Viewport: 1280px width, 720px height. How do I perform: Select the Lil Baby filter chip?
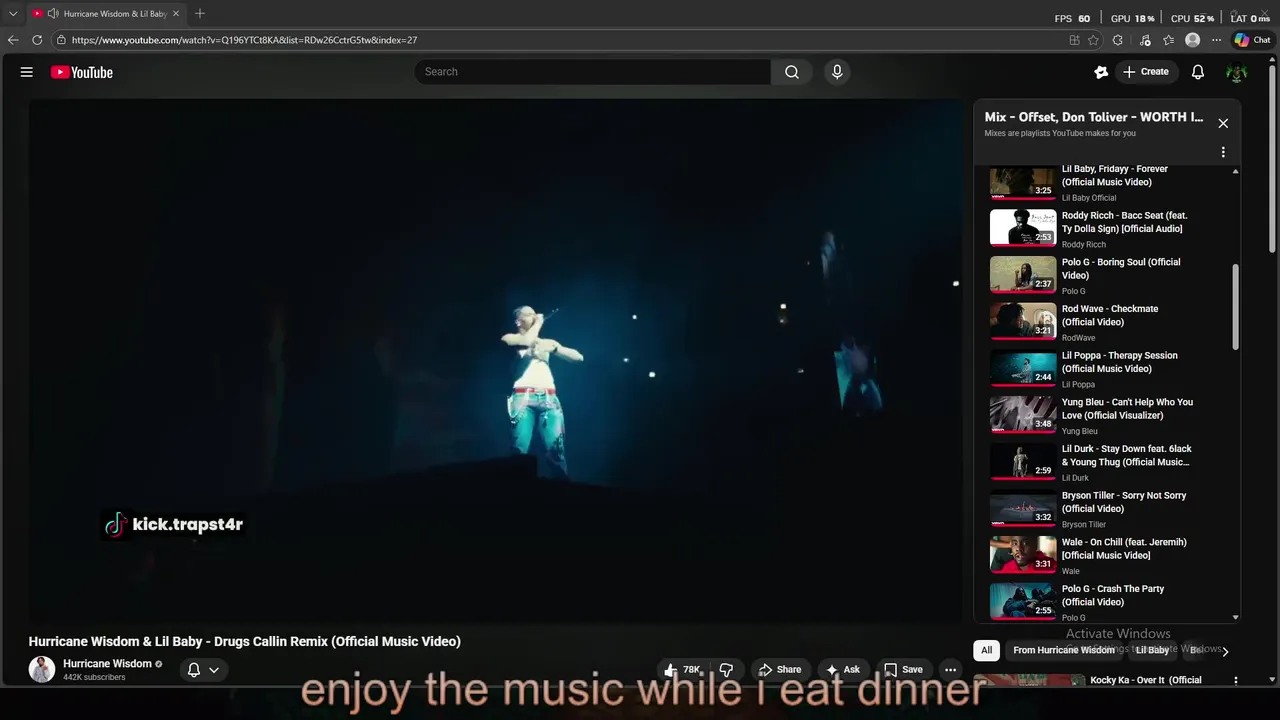tap(1152, 650)
